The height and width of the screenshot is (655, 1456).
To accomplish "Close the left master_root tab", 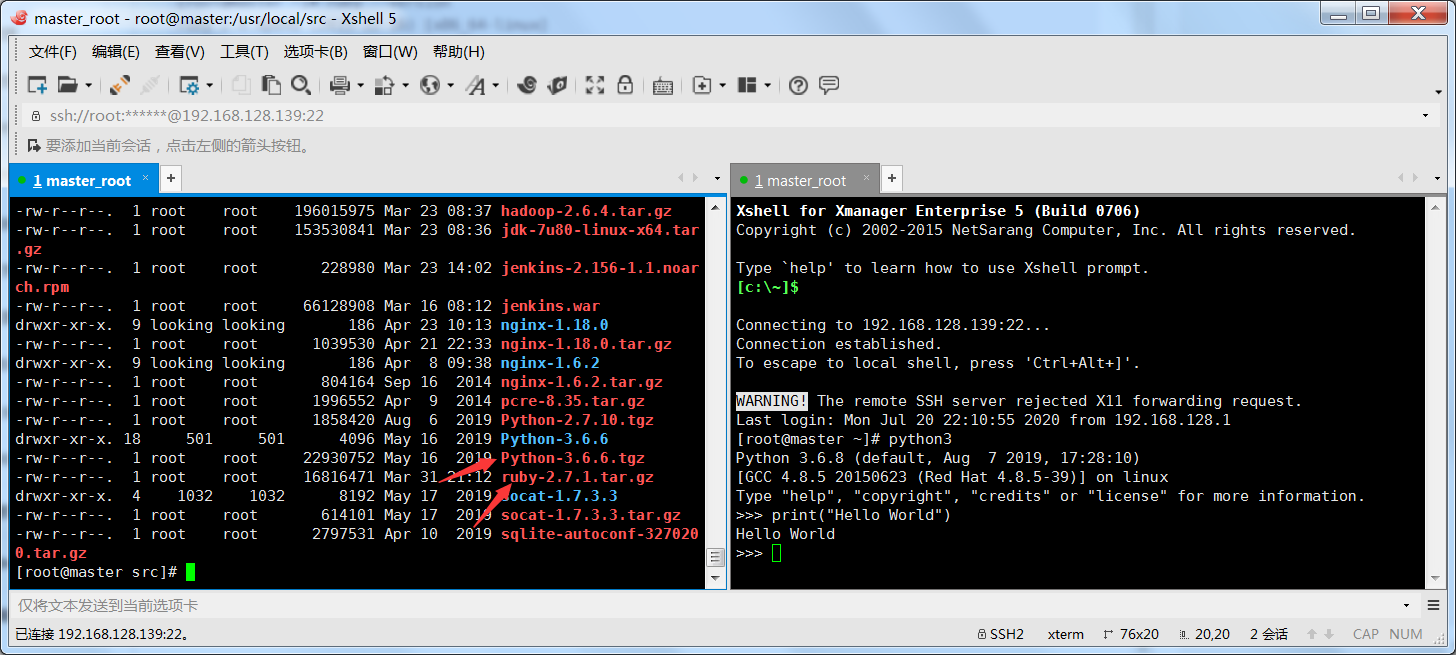I will (x=145, y=178).
